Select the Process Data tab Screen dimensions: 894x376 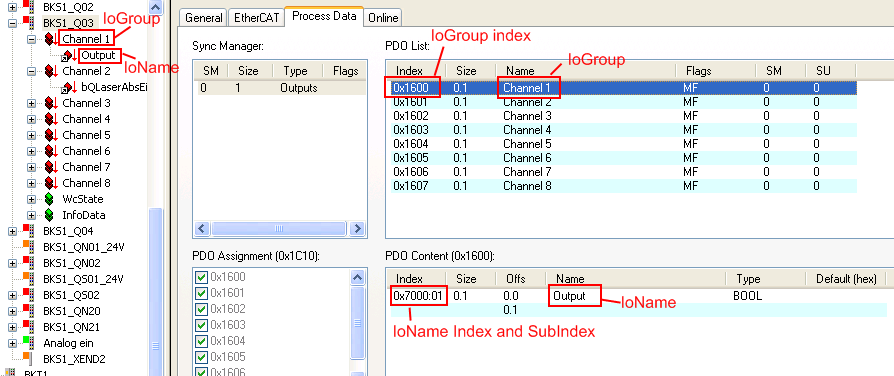coord(324,16)
